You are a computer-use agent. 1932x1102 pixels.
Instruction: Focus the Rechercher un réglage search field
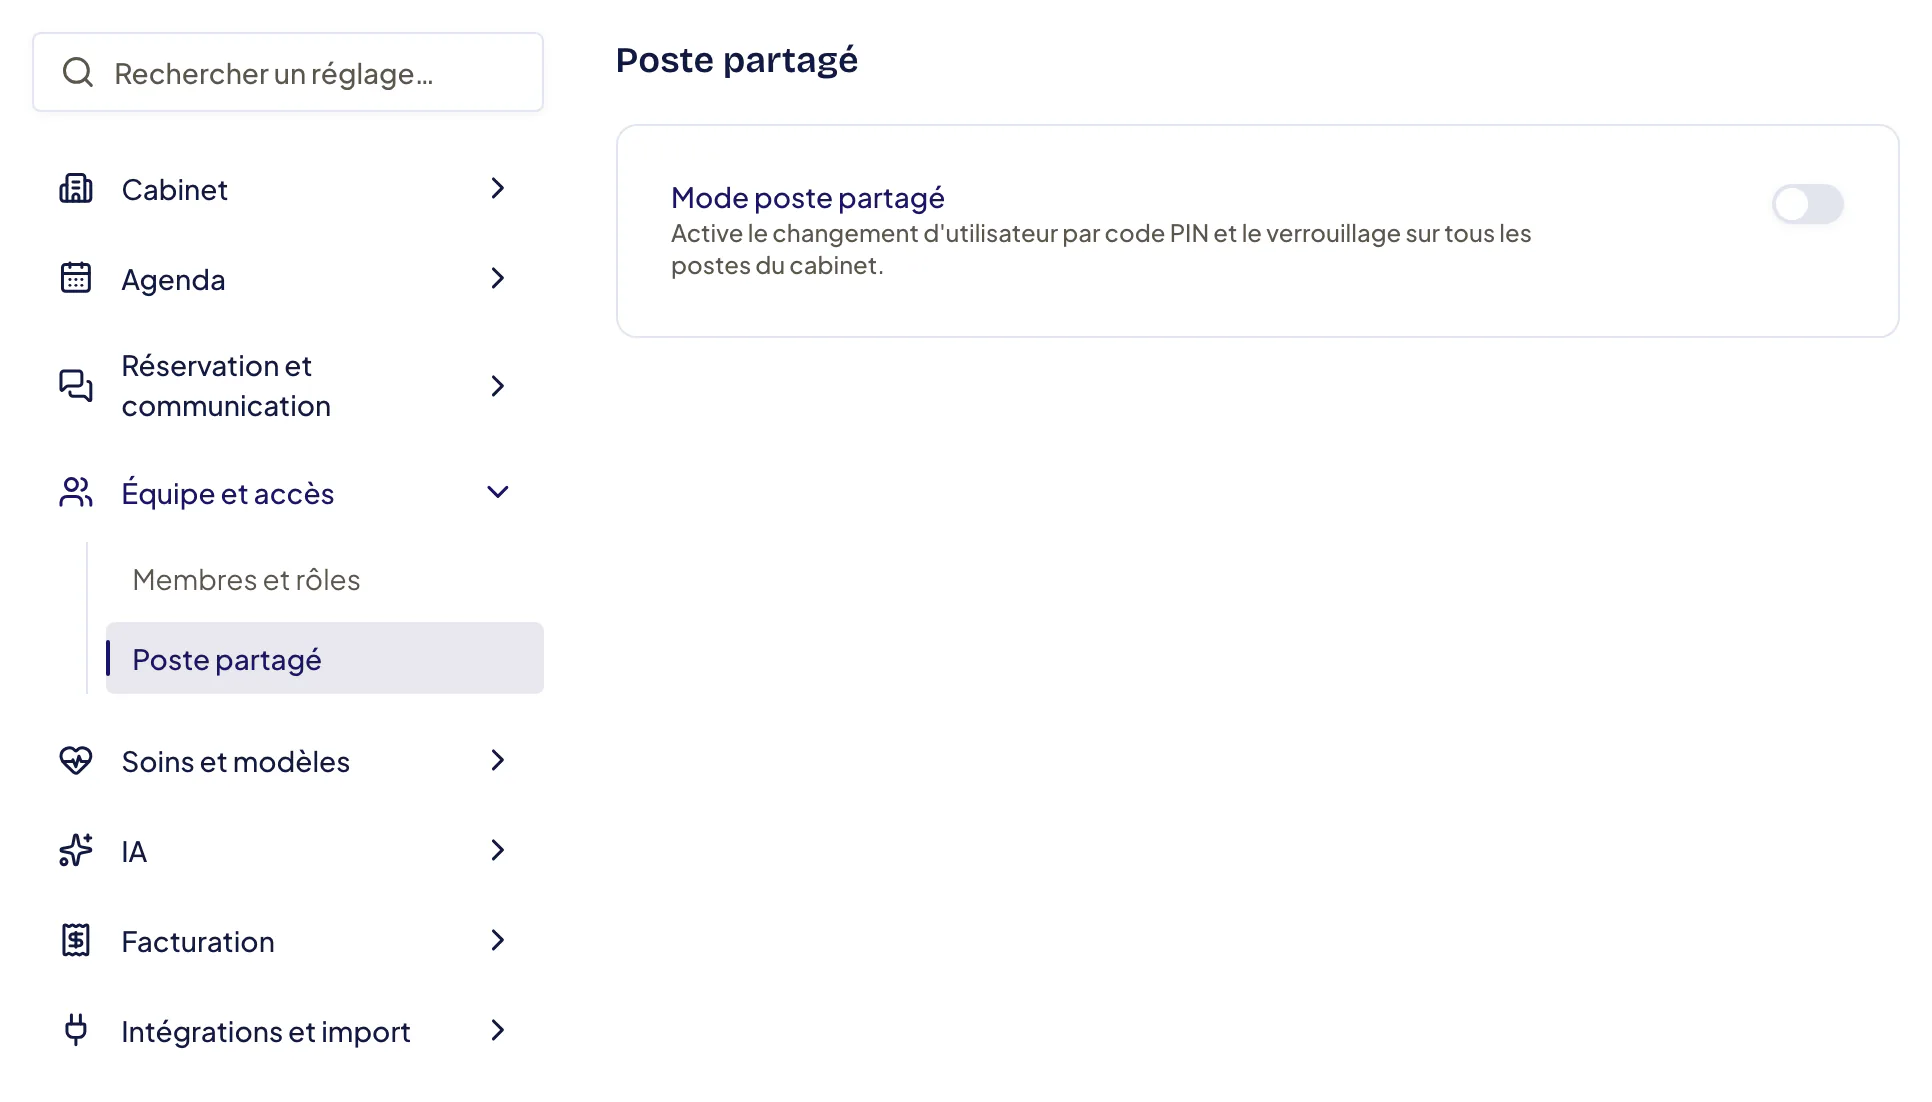point(288,72)
